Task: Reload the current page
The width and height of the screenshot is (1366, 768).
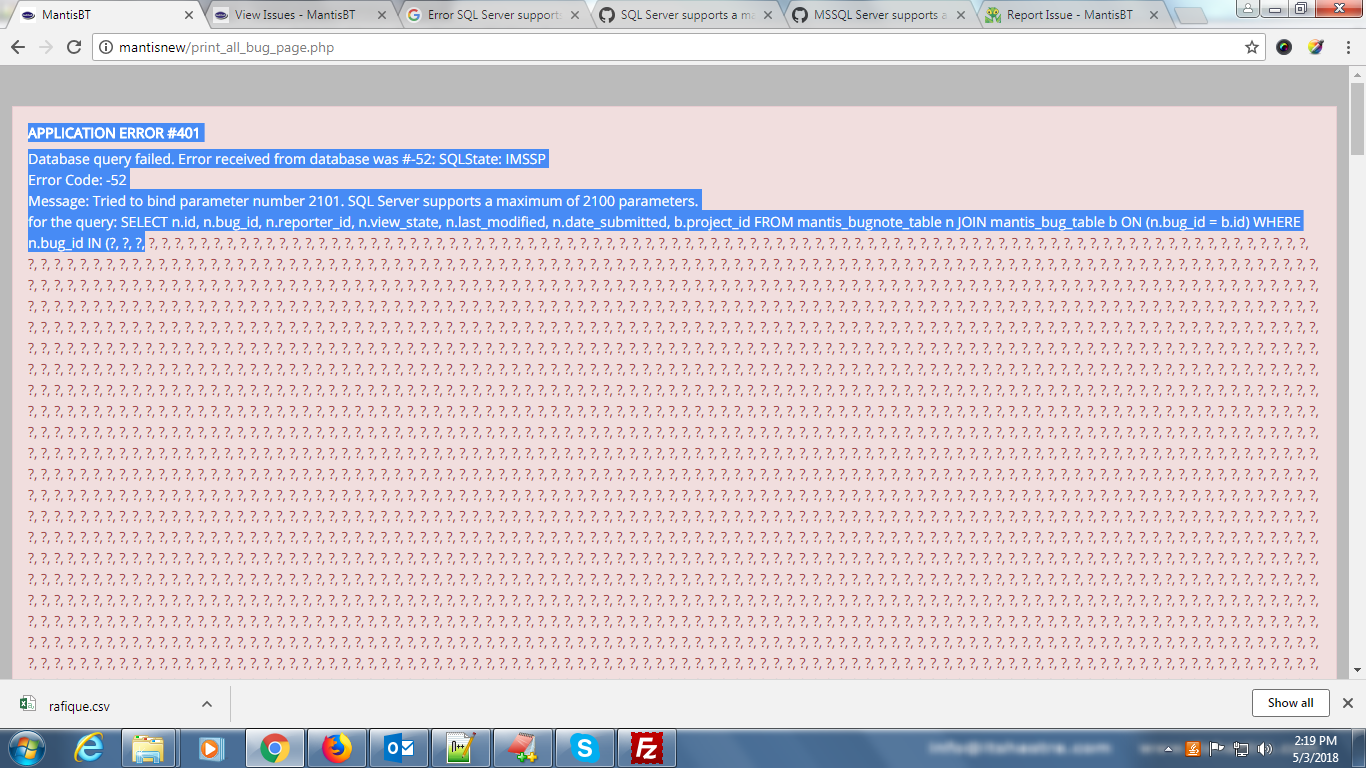Action: tap(74, 47)
